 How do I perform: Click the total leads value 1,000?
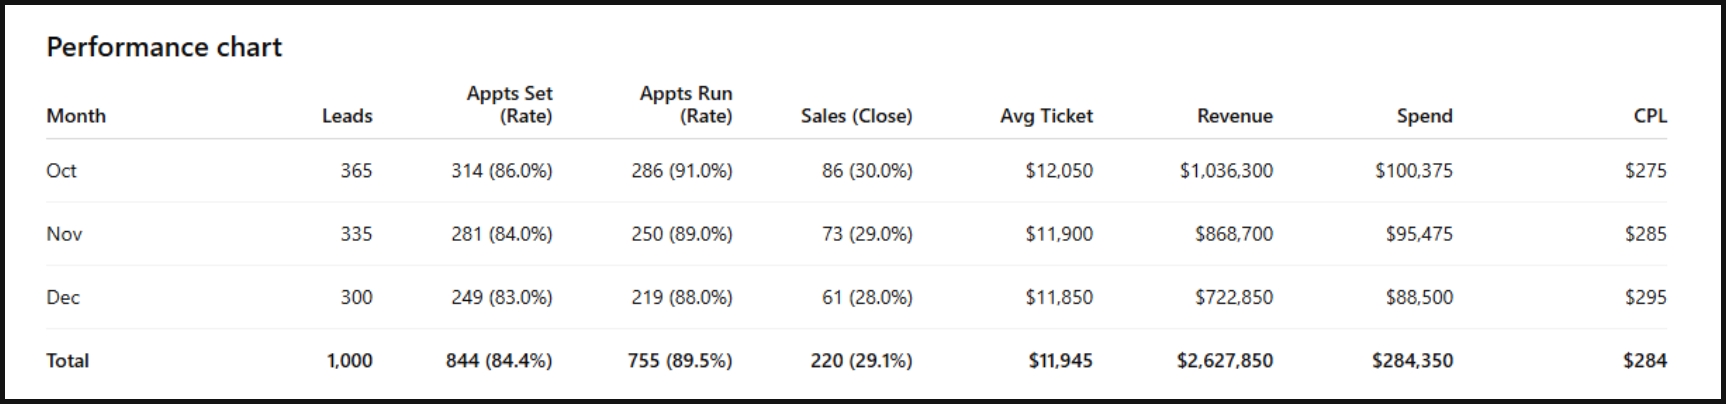pos(349,361)
